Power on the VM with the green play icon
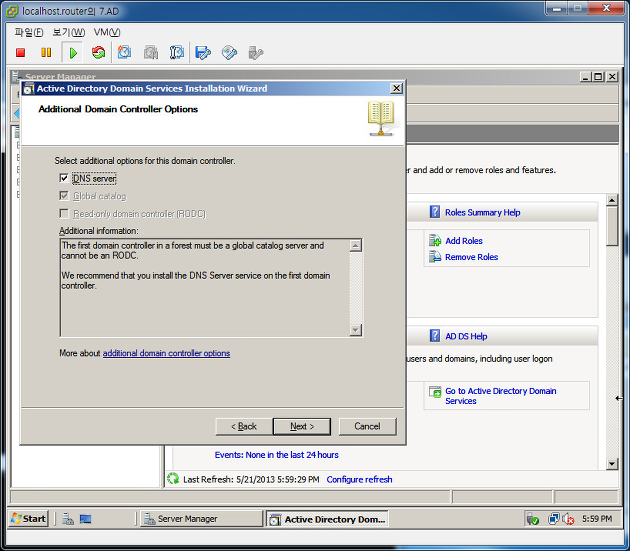Image resolution: width=630 pixels, height=551 pixels. [x=73, y=53]
